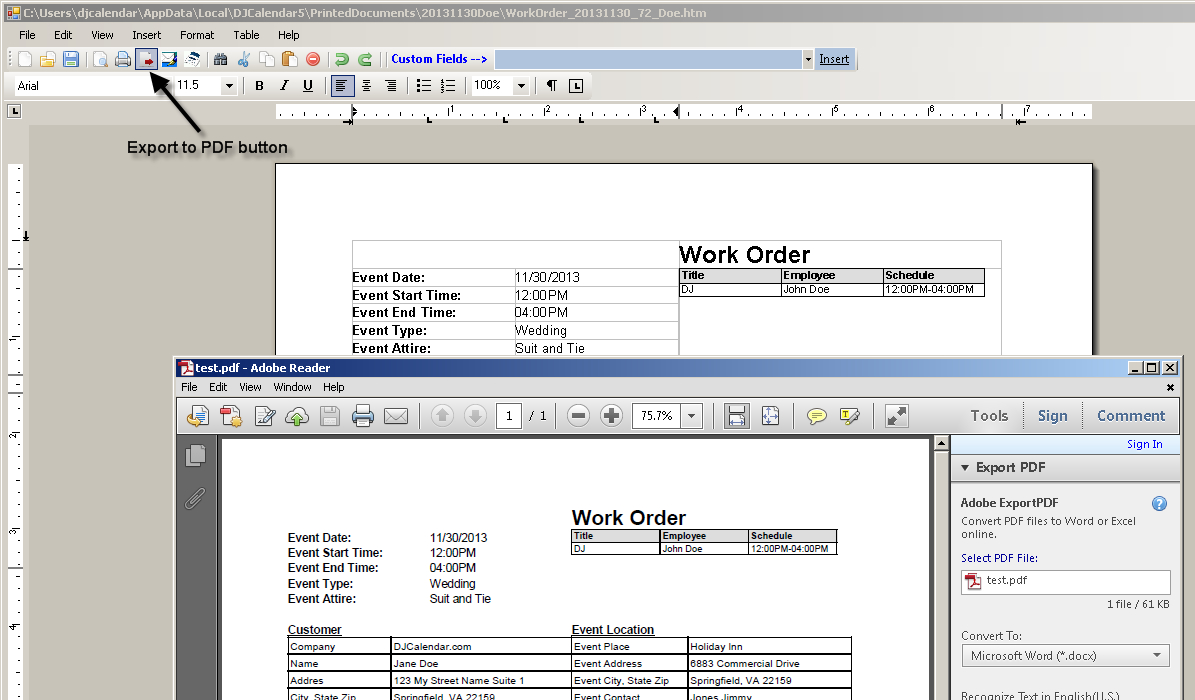Zoom in with the plus button in Adobe Reader
1195x700 pixels.
coord(611,416)
